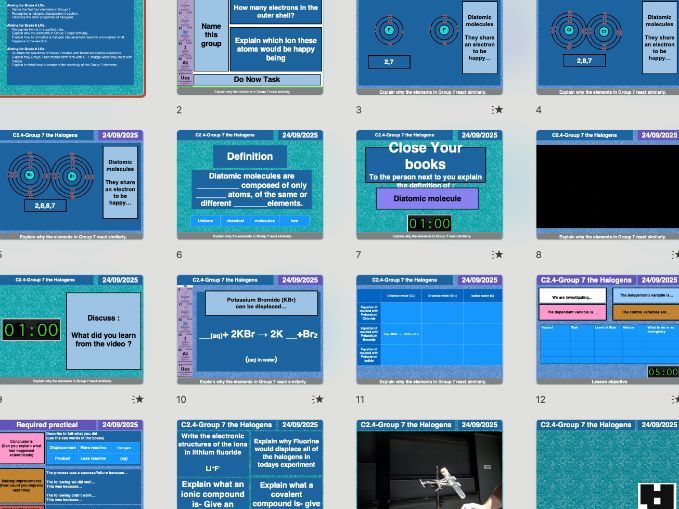The width and height of the screenshot is (679, 509).
Task: Select the lithium fluoride electronic structures slide
Action: click(x=250, y=465)
